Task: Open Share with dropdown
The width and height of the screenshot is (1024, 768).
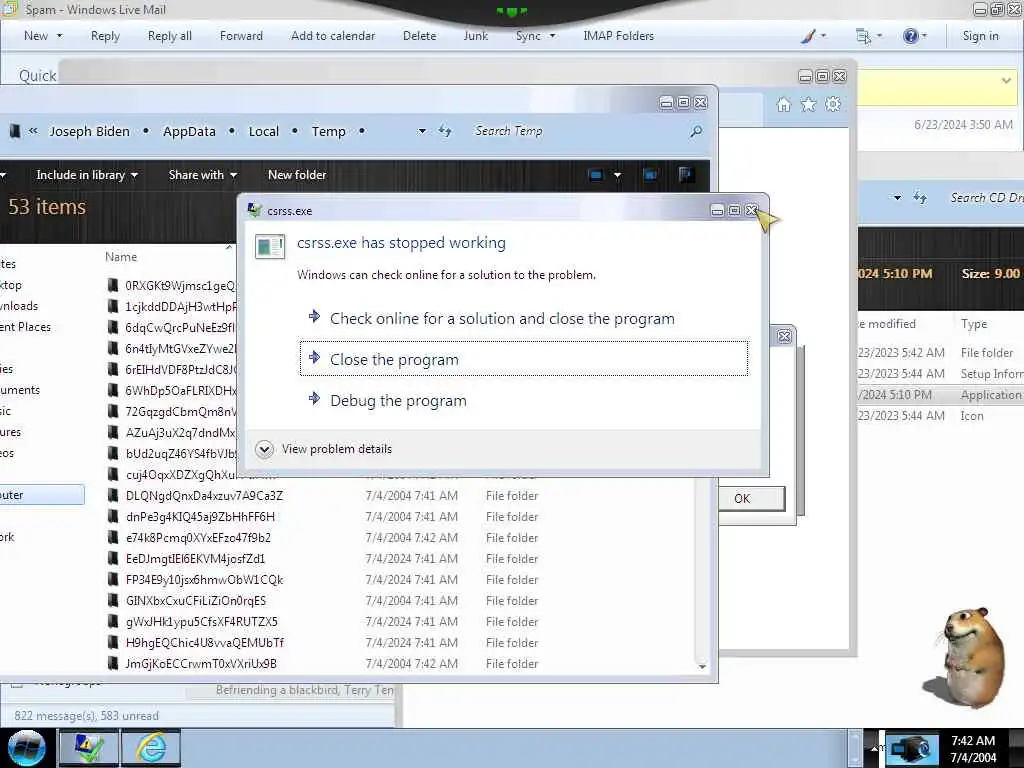Action: pyautogui.click(x=202, y=175)
